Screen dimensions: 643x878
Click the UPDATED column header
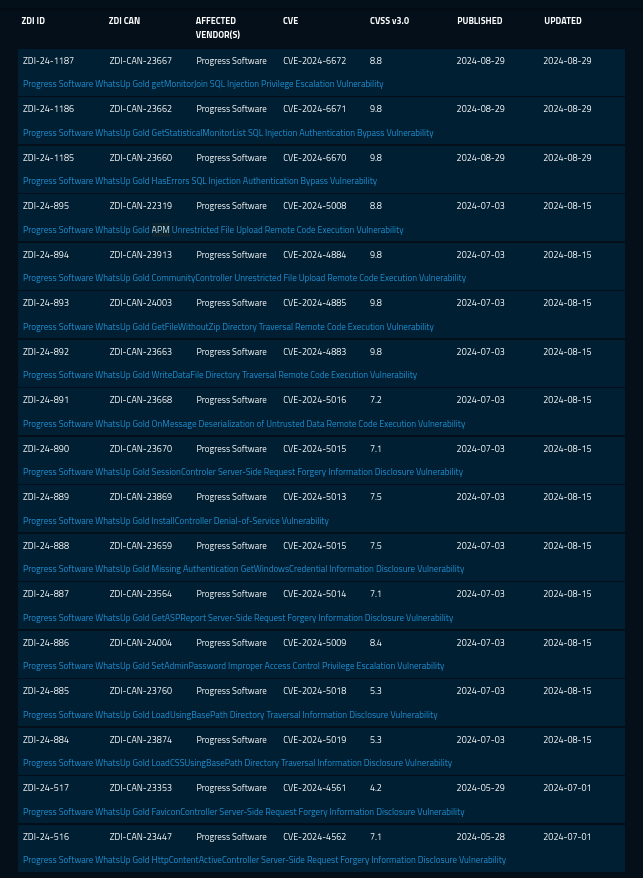click(564, 21)
